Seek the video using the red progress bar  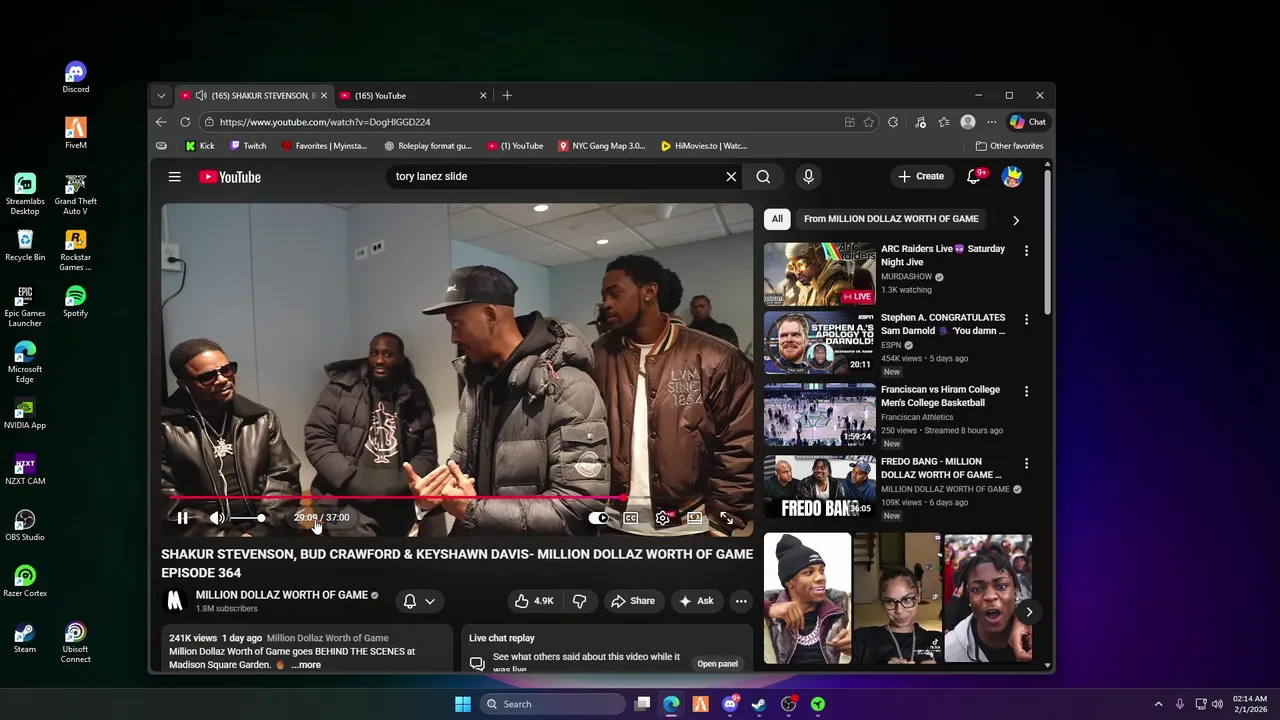pyautogui.click(x=457, y=497)
